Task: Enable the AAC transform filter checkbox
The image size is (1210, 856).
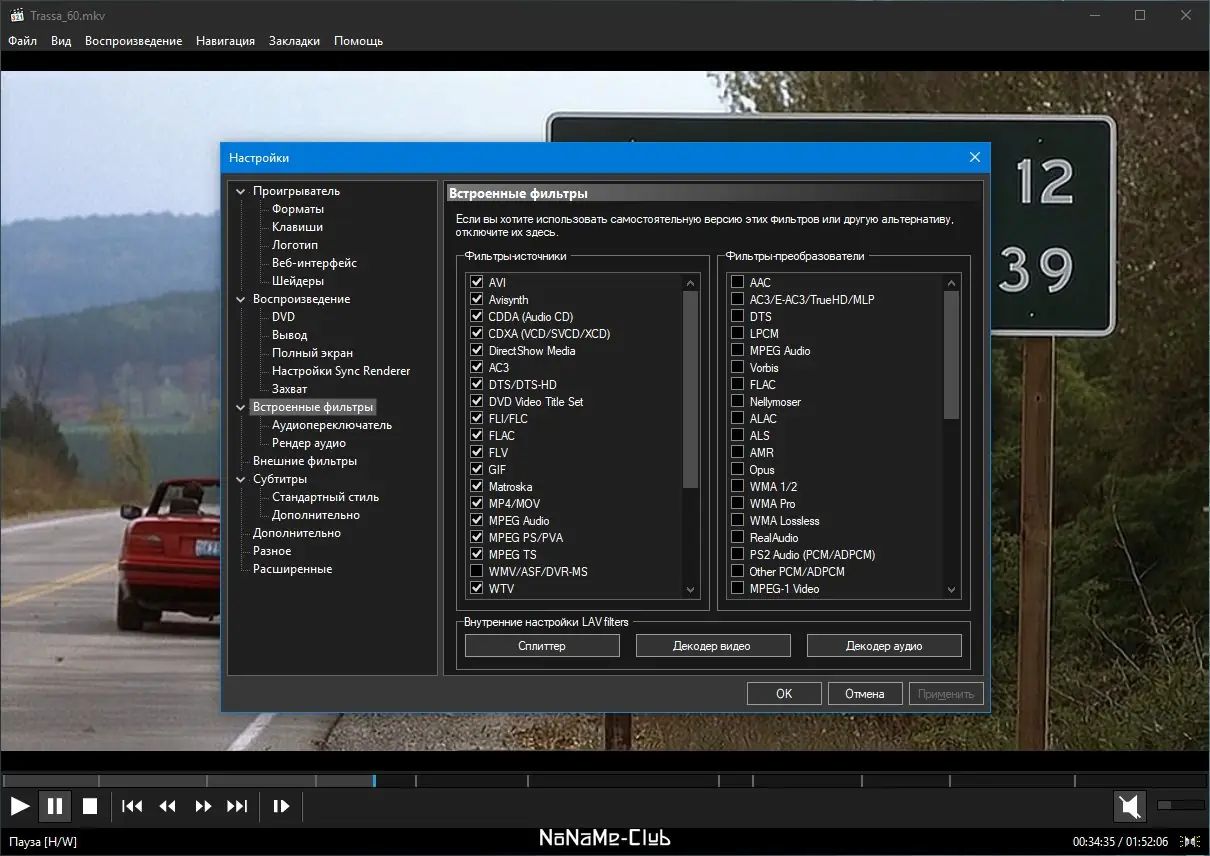Action: pyautogui.click(x=738, y=283)
